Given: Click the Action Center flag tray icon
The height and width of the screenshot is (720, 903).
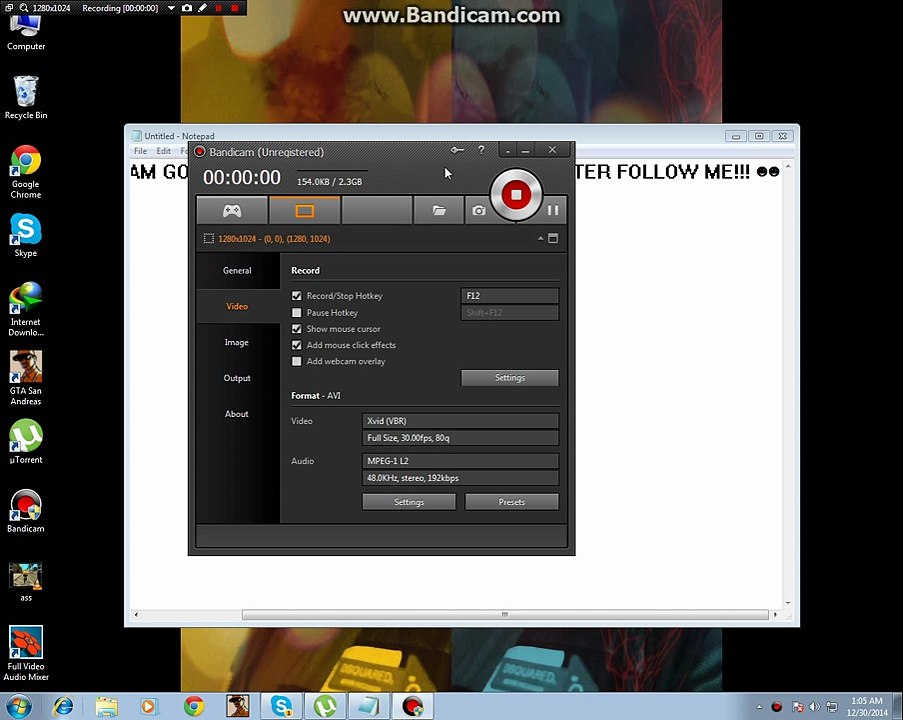Looking at the screenshot, I should coord(797,706).
